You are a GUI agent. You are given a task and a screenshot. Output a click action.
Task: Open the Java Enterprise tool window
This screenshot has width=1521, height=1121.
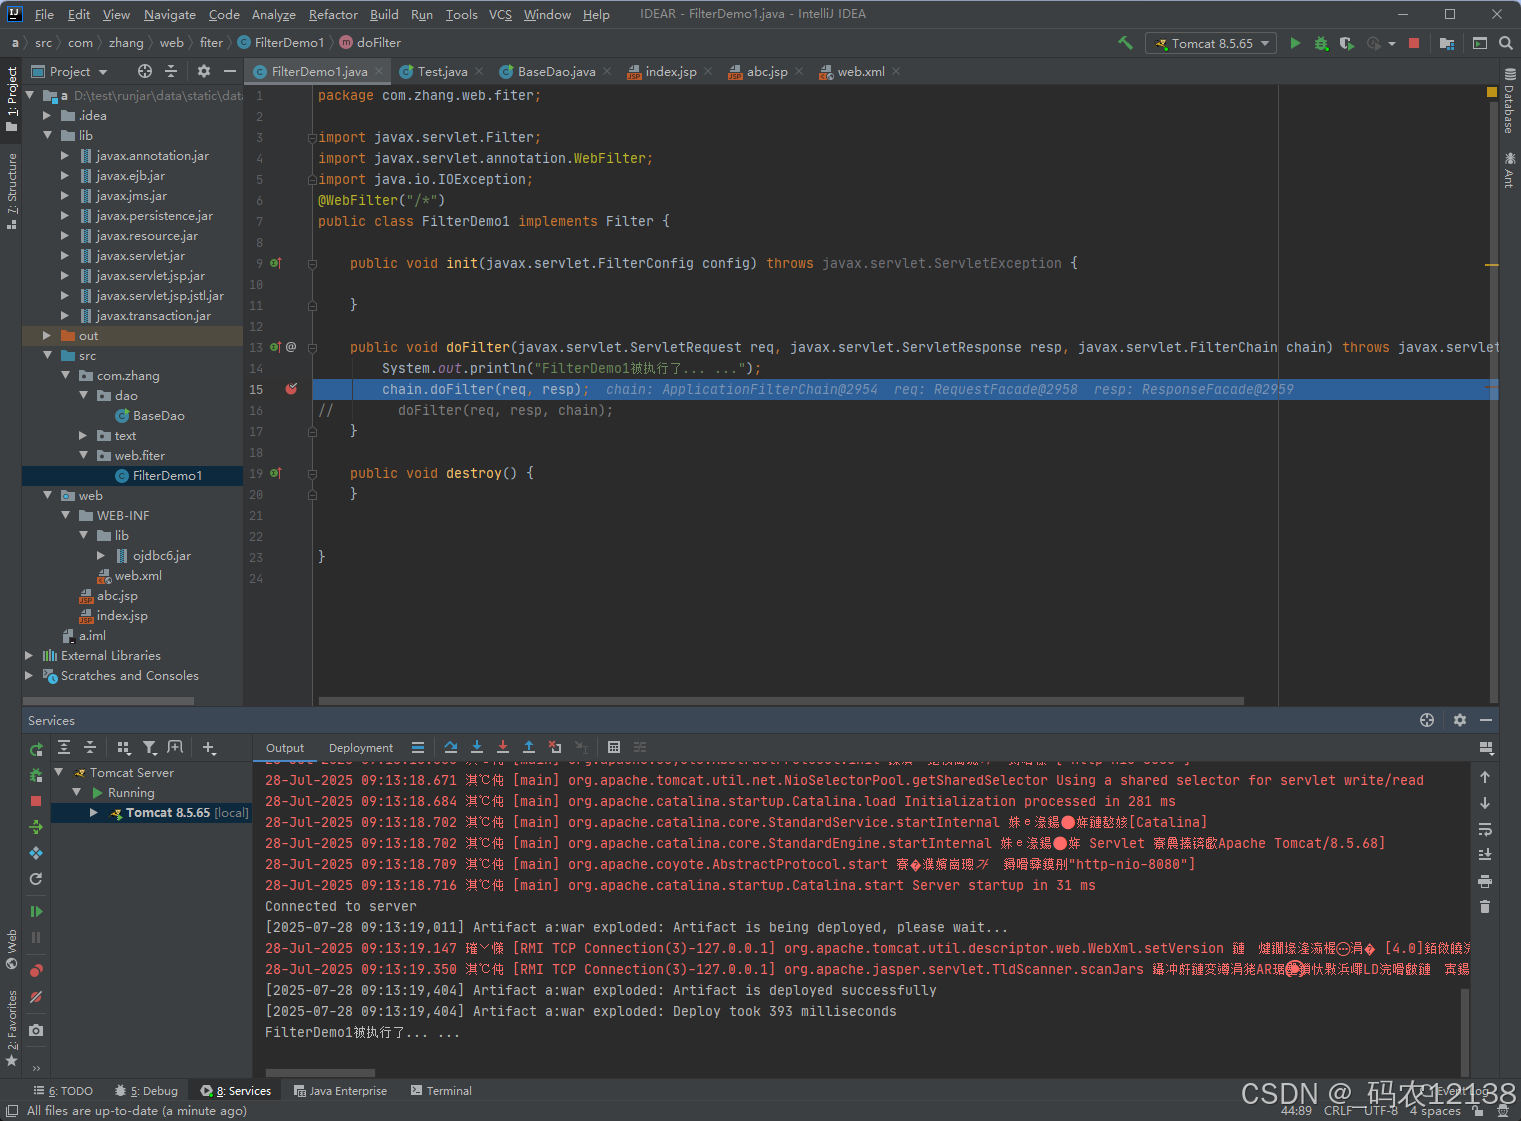(340, 1091)
